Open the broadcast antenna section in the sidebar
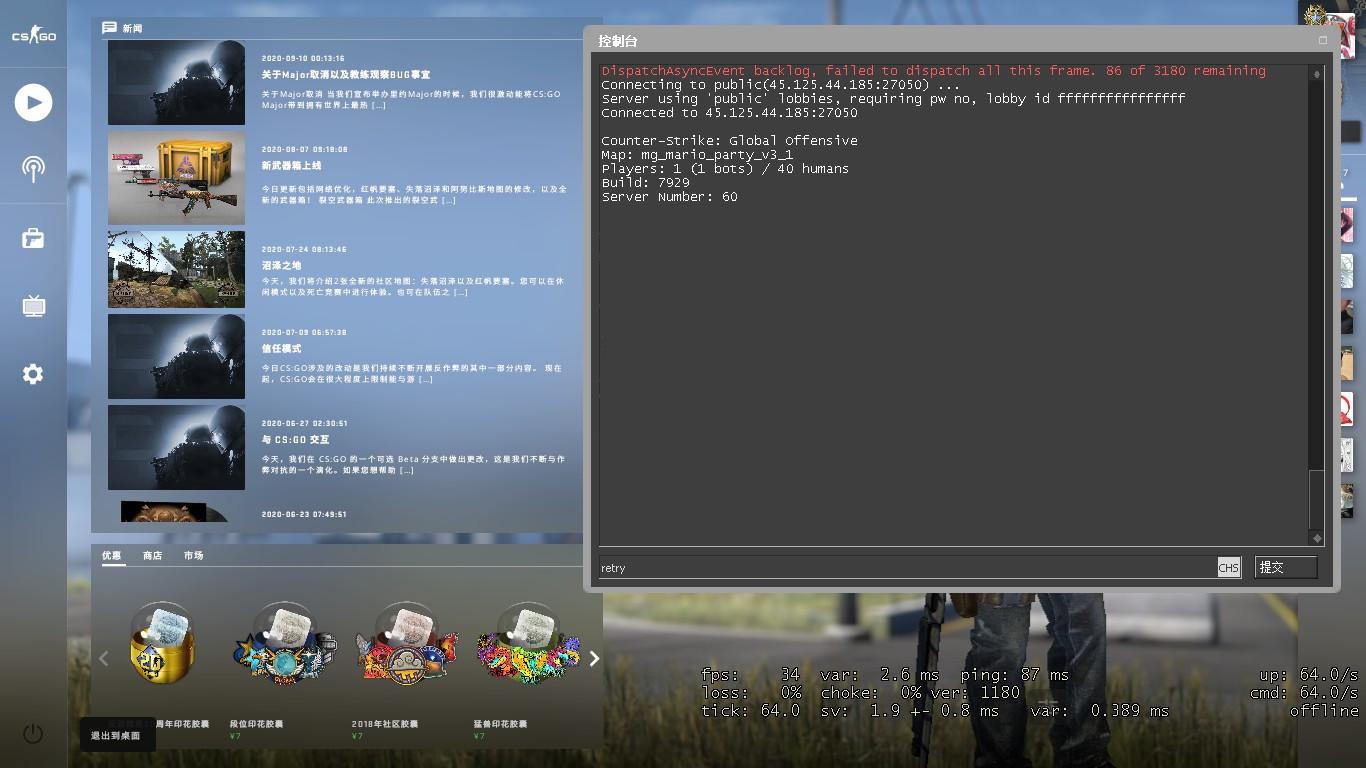This screenshot has height=768, width=1366. (x=33, y=168)
